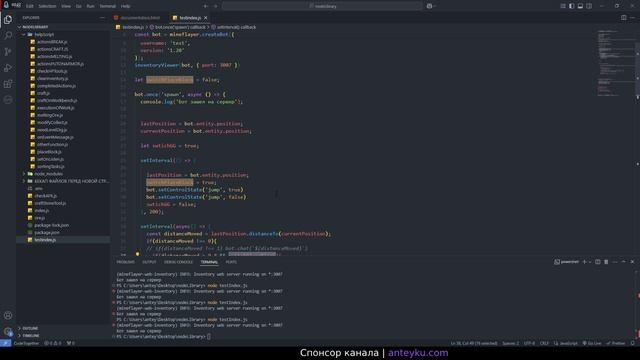Split the terminal panel

pos(598,262)
